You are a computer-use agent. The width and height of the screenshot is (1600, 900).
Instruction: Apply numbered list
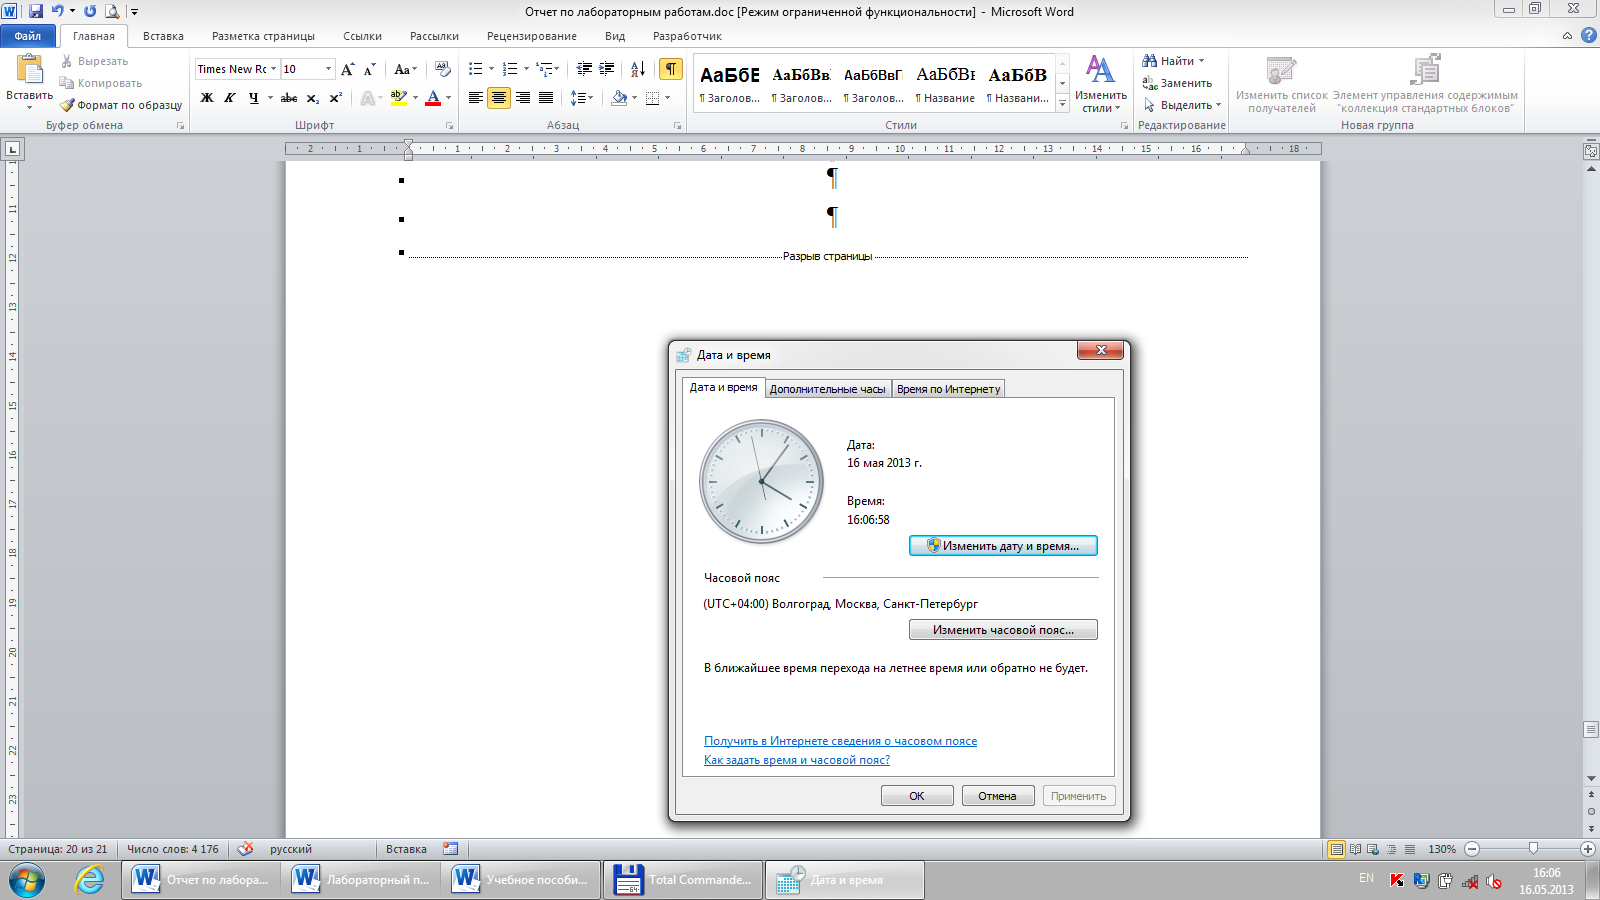[510, 69]
